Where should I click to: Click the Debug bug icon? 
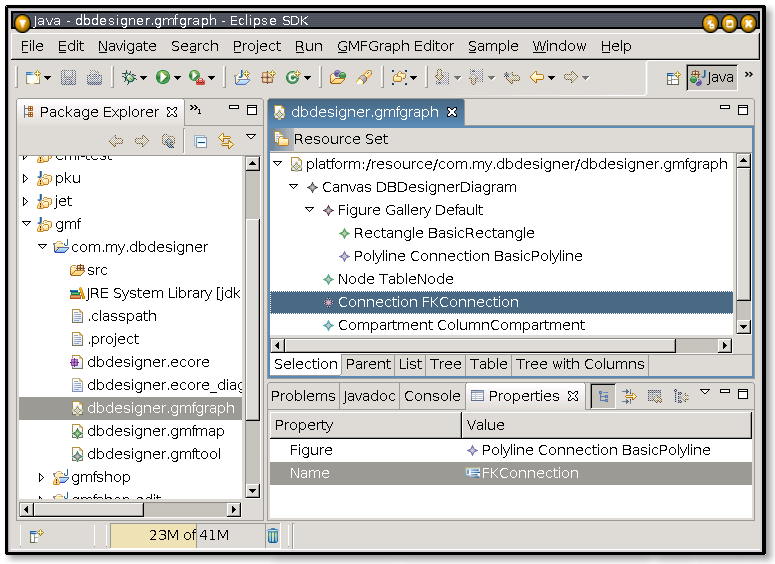point(129,77)
